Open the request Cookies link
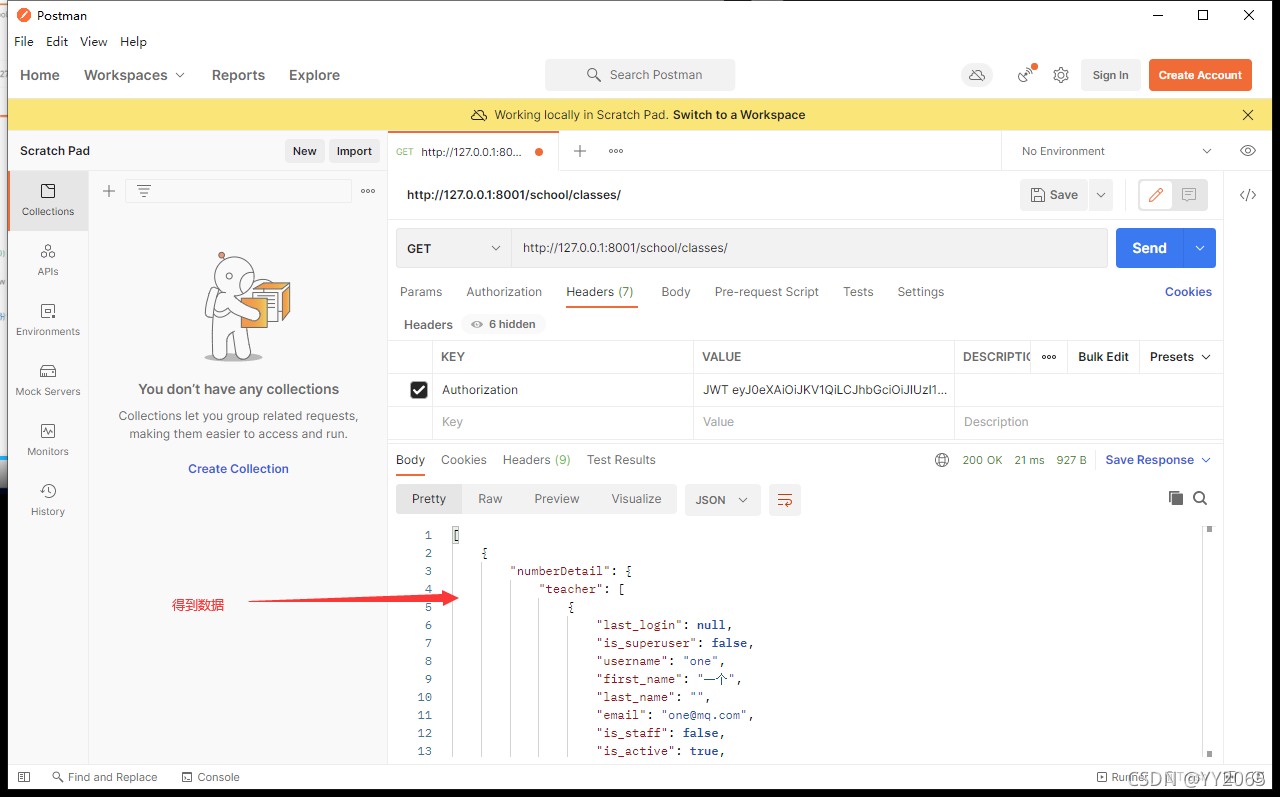 tap(1188, 292)
